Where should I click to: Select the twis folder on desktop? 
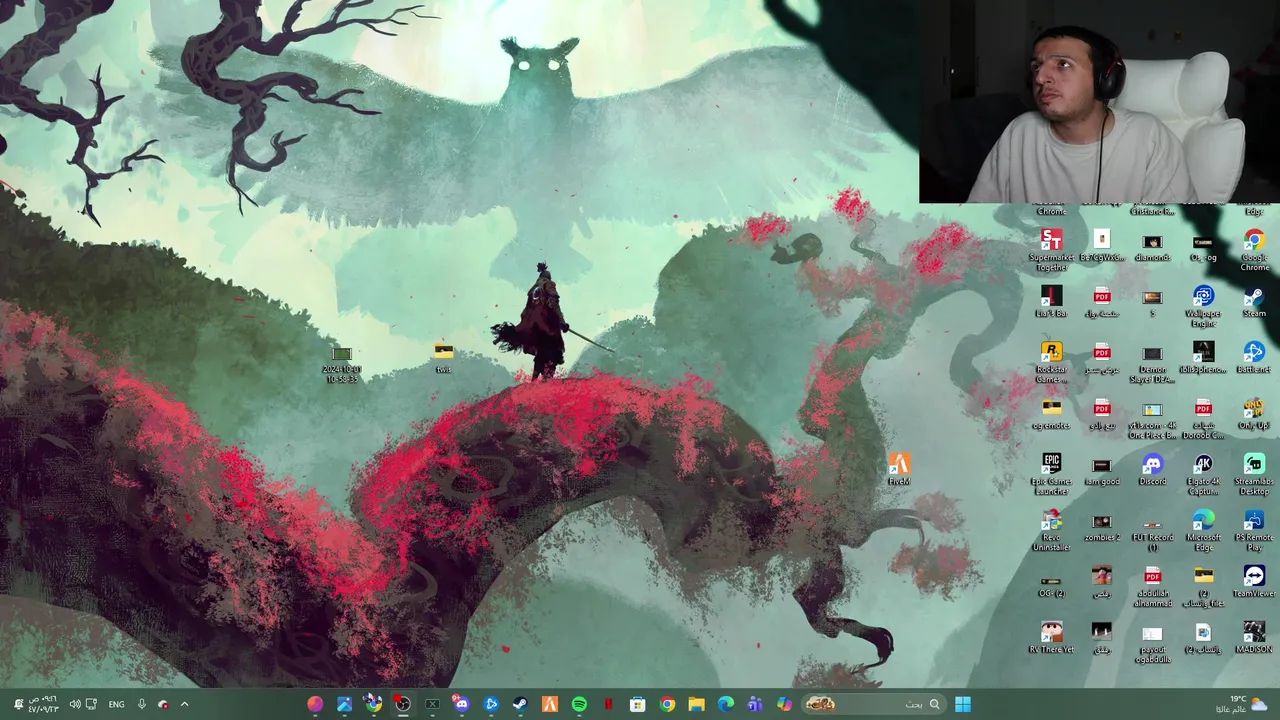pos(443,357)
